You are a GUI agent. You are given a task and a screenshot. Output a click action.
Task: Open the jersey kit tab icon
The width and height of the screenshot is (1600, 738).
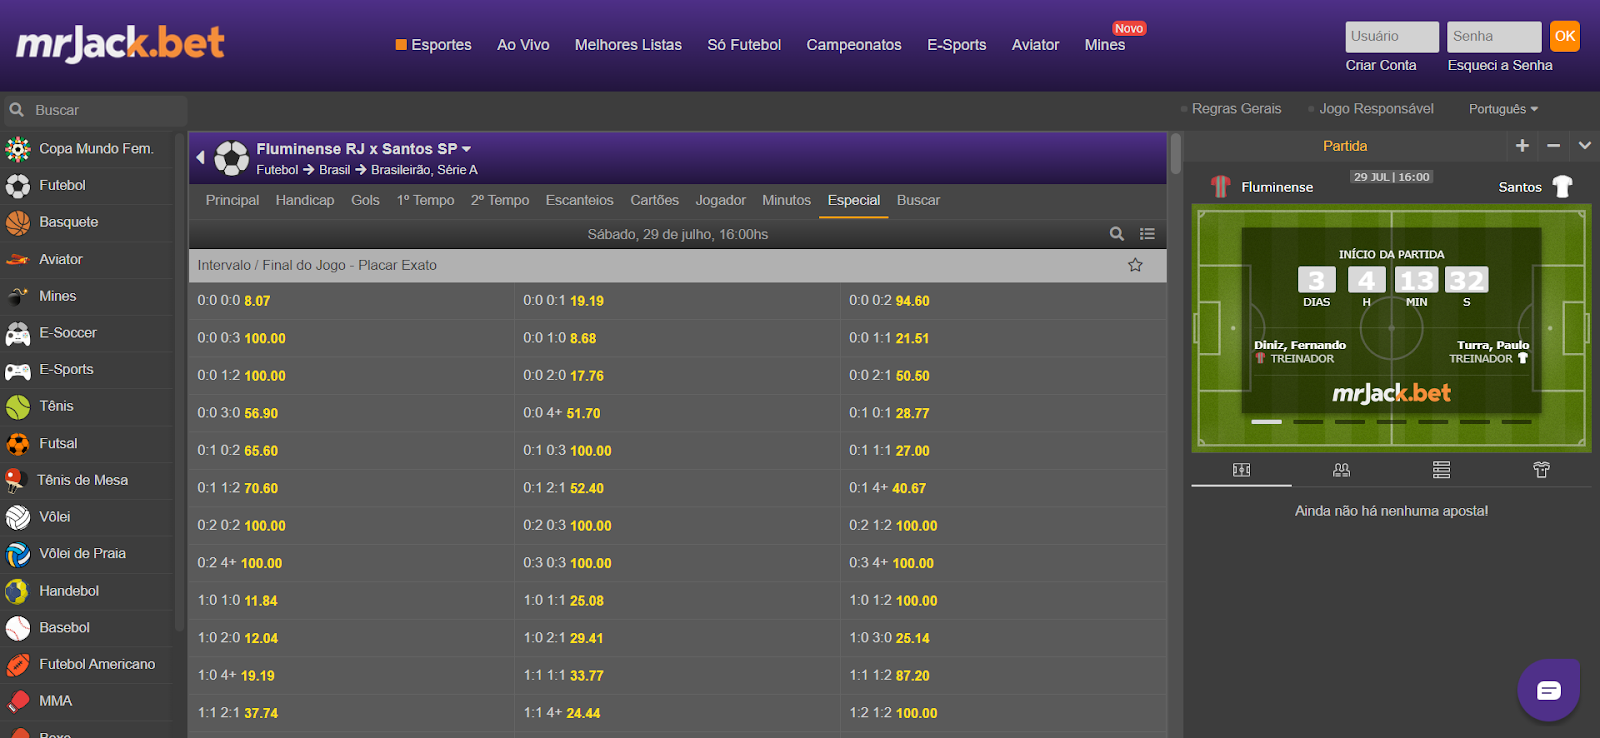tap(1541, 470)
